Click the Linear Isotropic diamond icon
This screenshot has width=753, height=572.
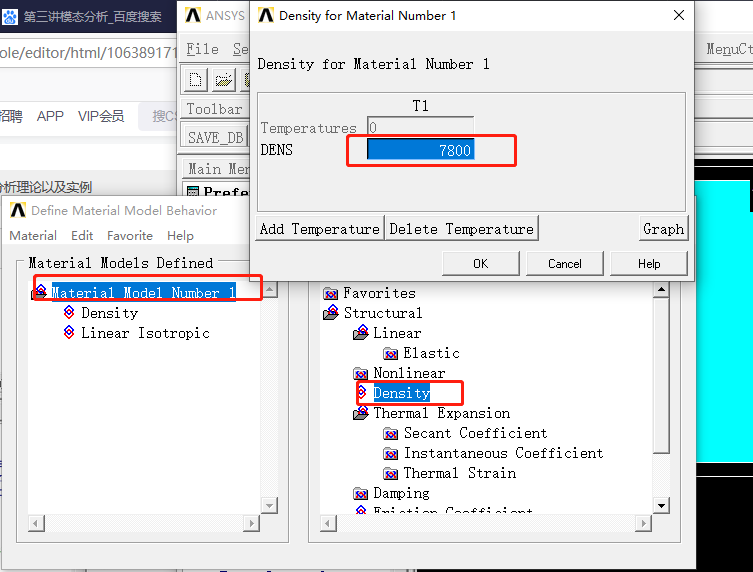[69, 333]
